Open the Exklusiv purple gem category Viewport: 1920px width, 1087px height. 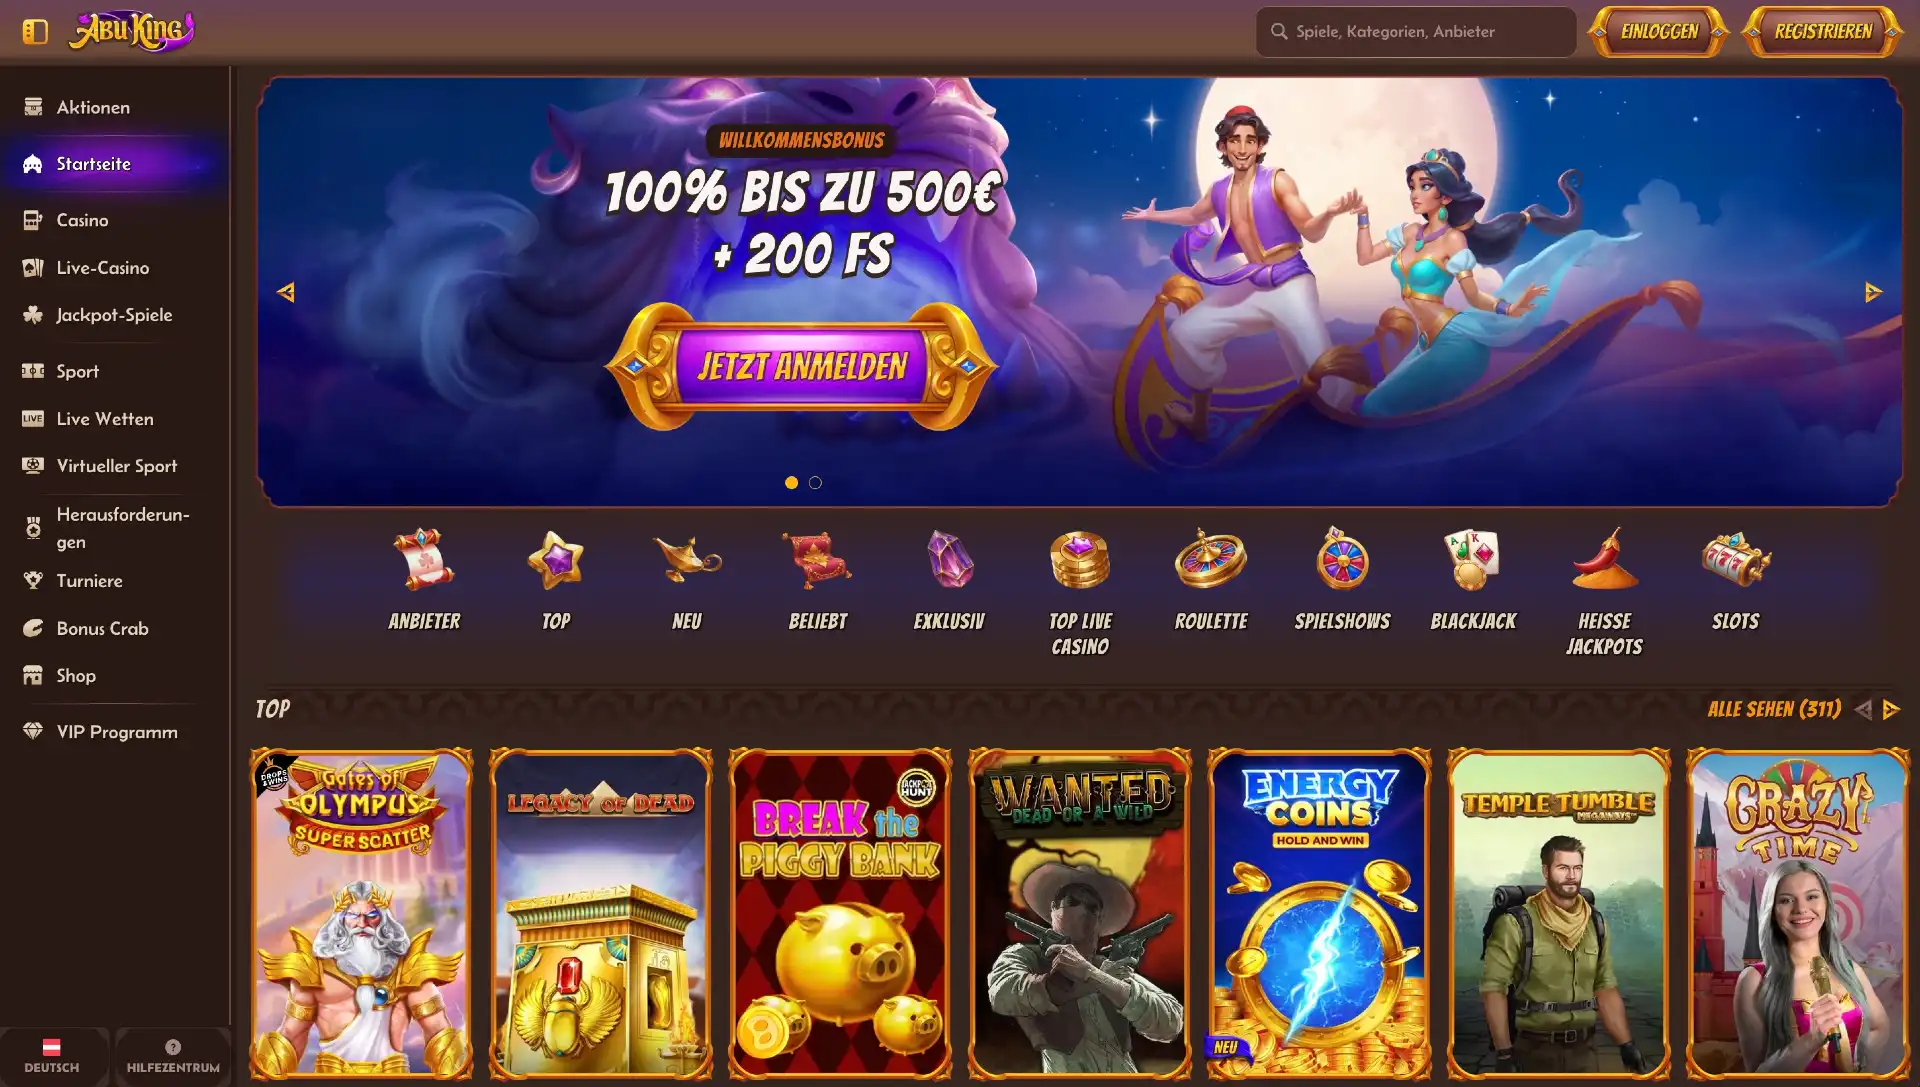click(x=949, y=560)
